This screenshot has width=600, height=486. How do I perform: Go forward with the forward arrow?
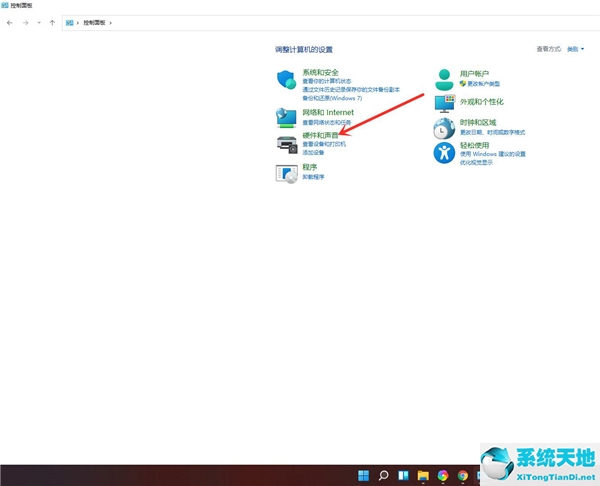click(x=25, y=23)
